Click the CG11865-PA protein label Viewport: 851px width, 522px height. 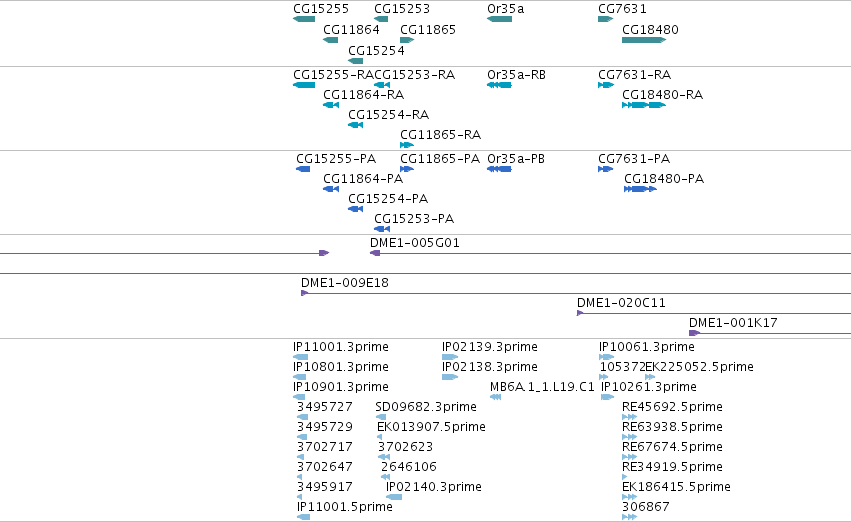440,158
